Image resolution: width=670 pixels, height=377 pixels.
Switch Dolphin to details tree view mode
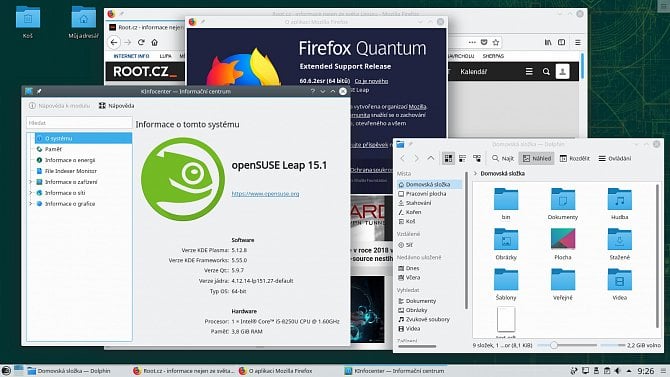tap(477, 159)
